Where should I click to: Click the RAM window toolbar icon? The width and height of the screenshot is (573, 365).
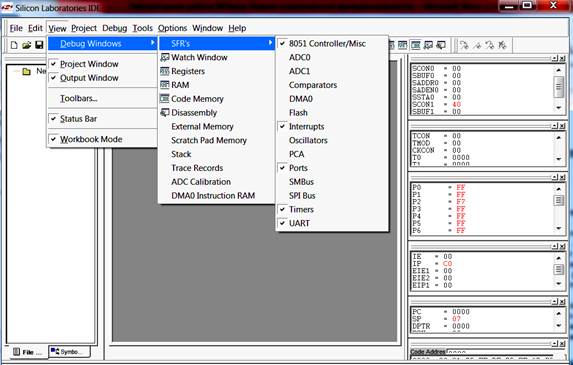pyautogui.click(x=403, y=45)
